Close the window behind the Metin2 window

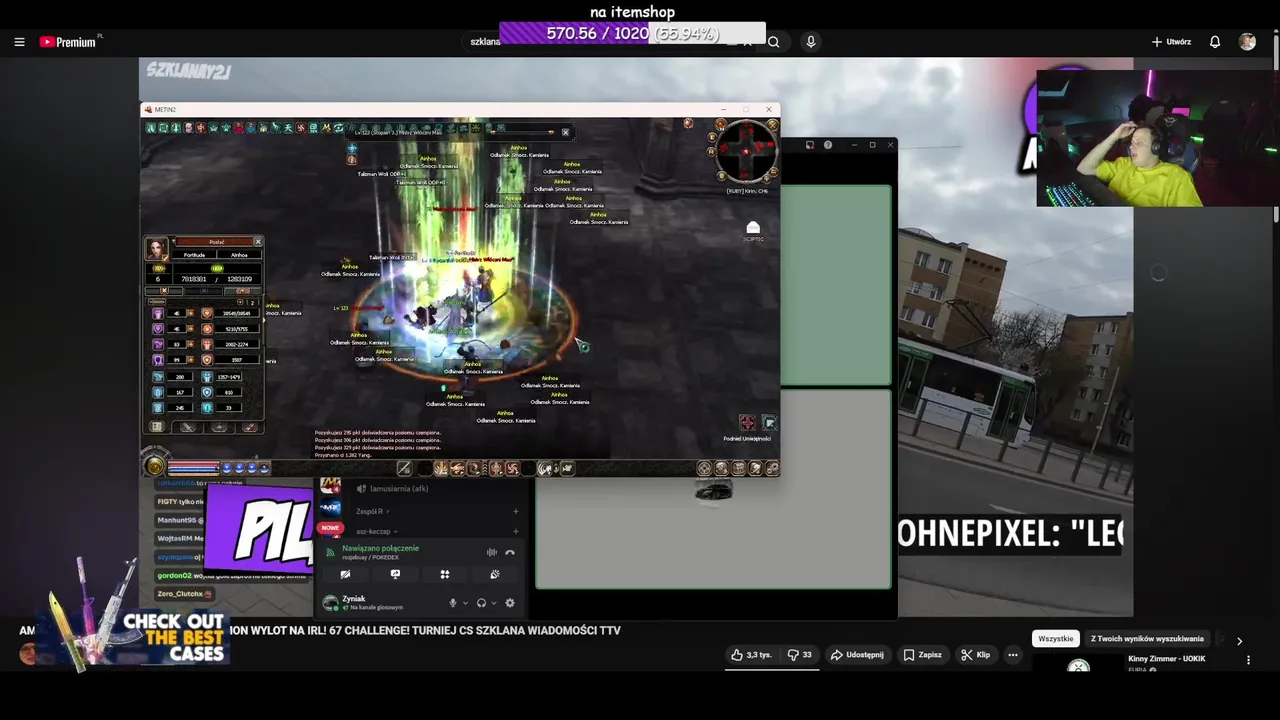[890, 145]
